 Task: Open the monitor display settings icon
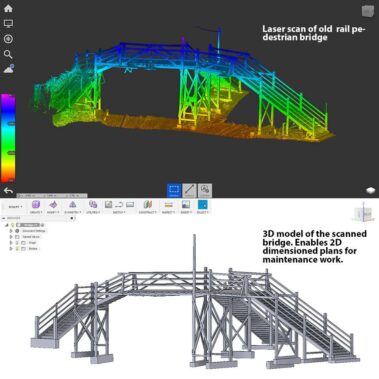(8, 23)
